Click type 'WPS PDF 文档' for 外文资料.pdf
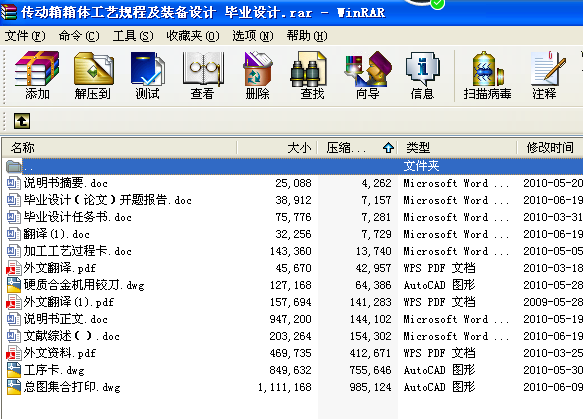 (x=439, y=353)
